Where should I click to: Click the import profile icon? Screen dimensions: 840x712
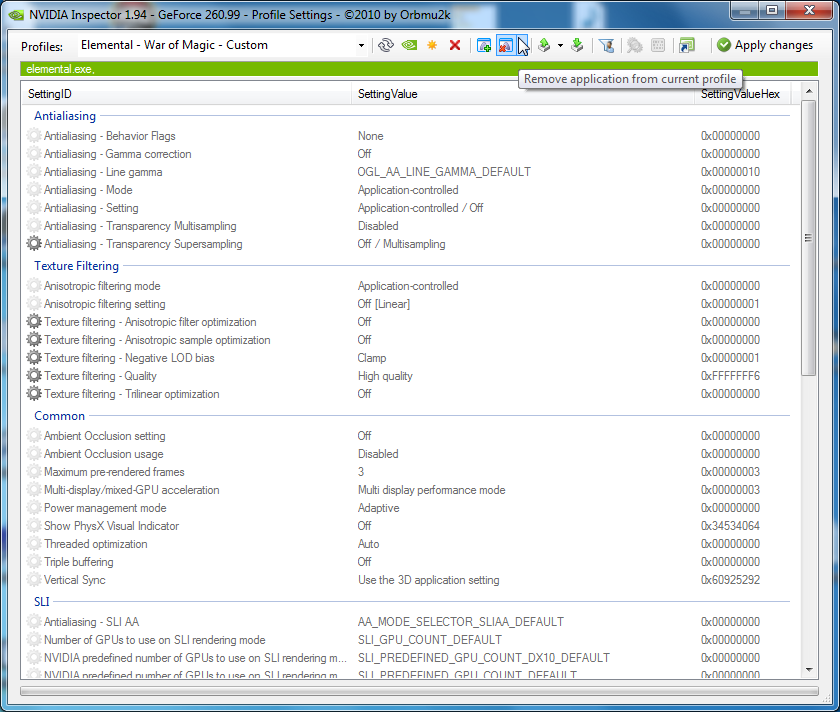tap(577, 45)
